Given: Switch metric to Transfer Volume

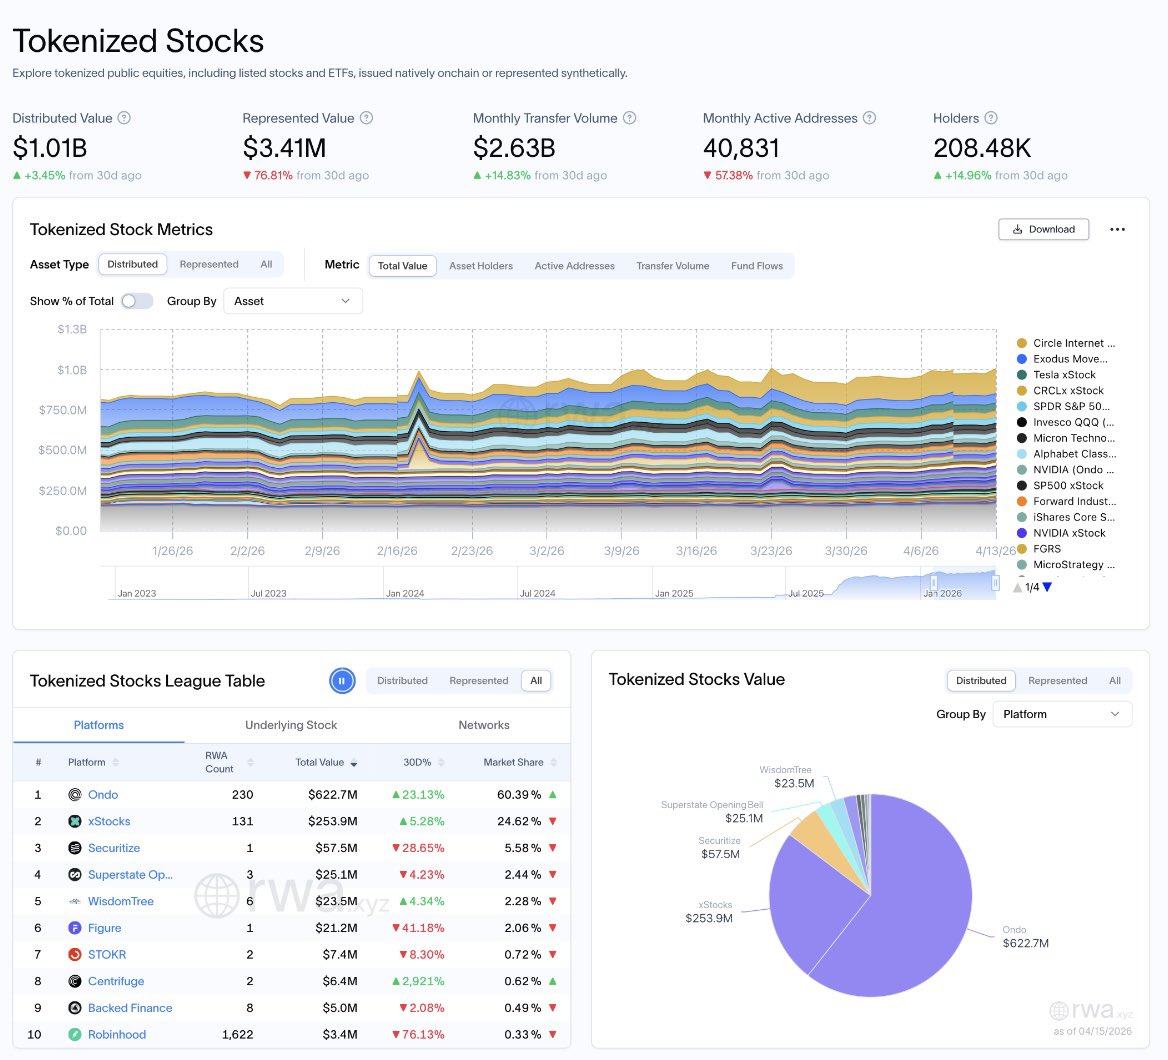Looking at the screenshot, I should click(673, 266).
